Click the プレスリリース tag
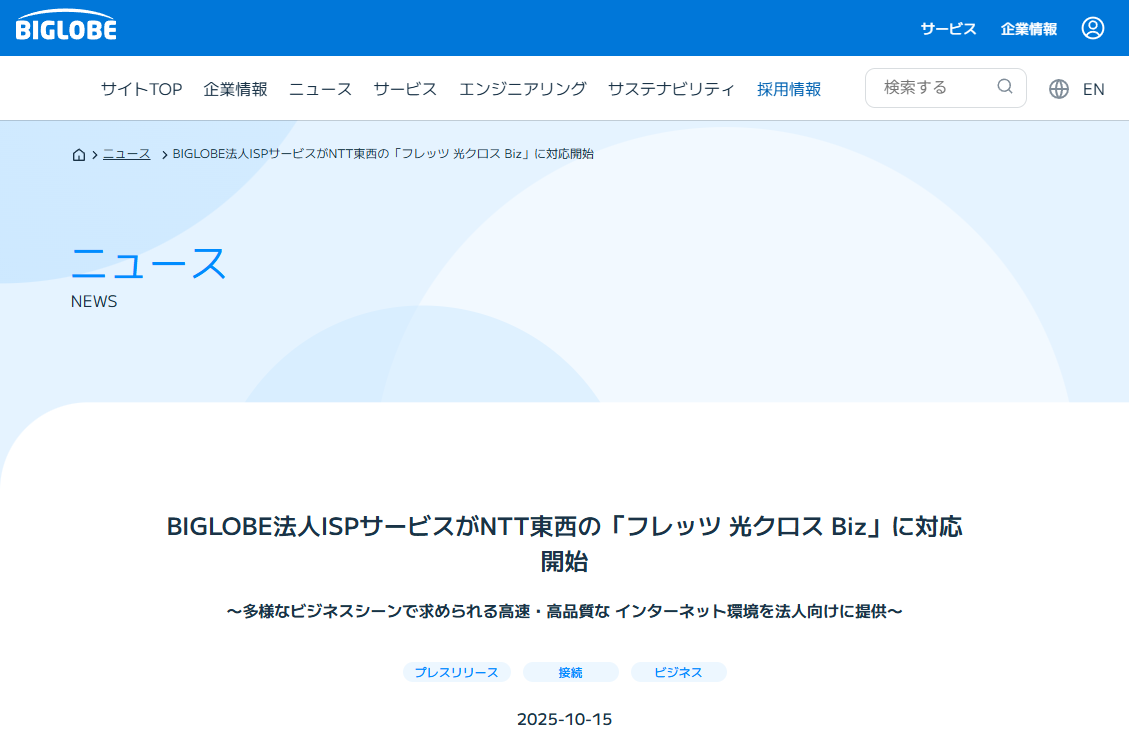This screenshot has height=753, width=1129. click(456, 672)
